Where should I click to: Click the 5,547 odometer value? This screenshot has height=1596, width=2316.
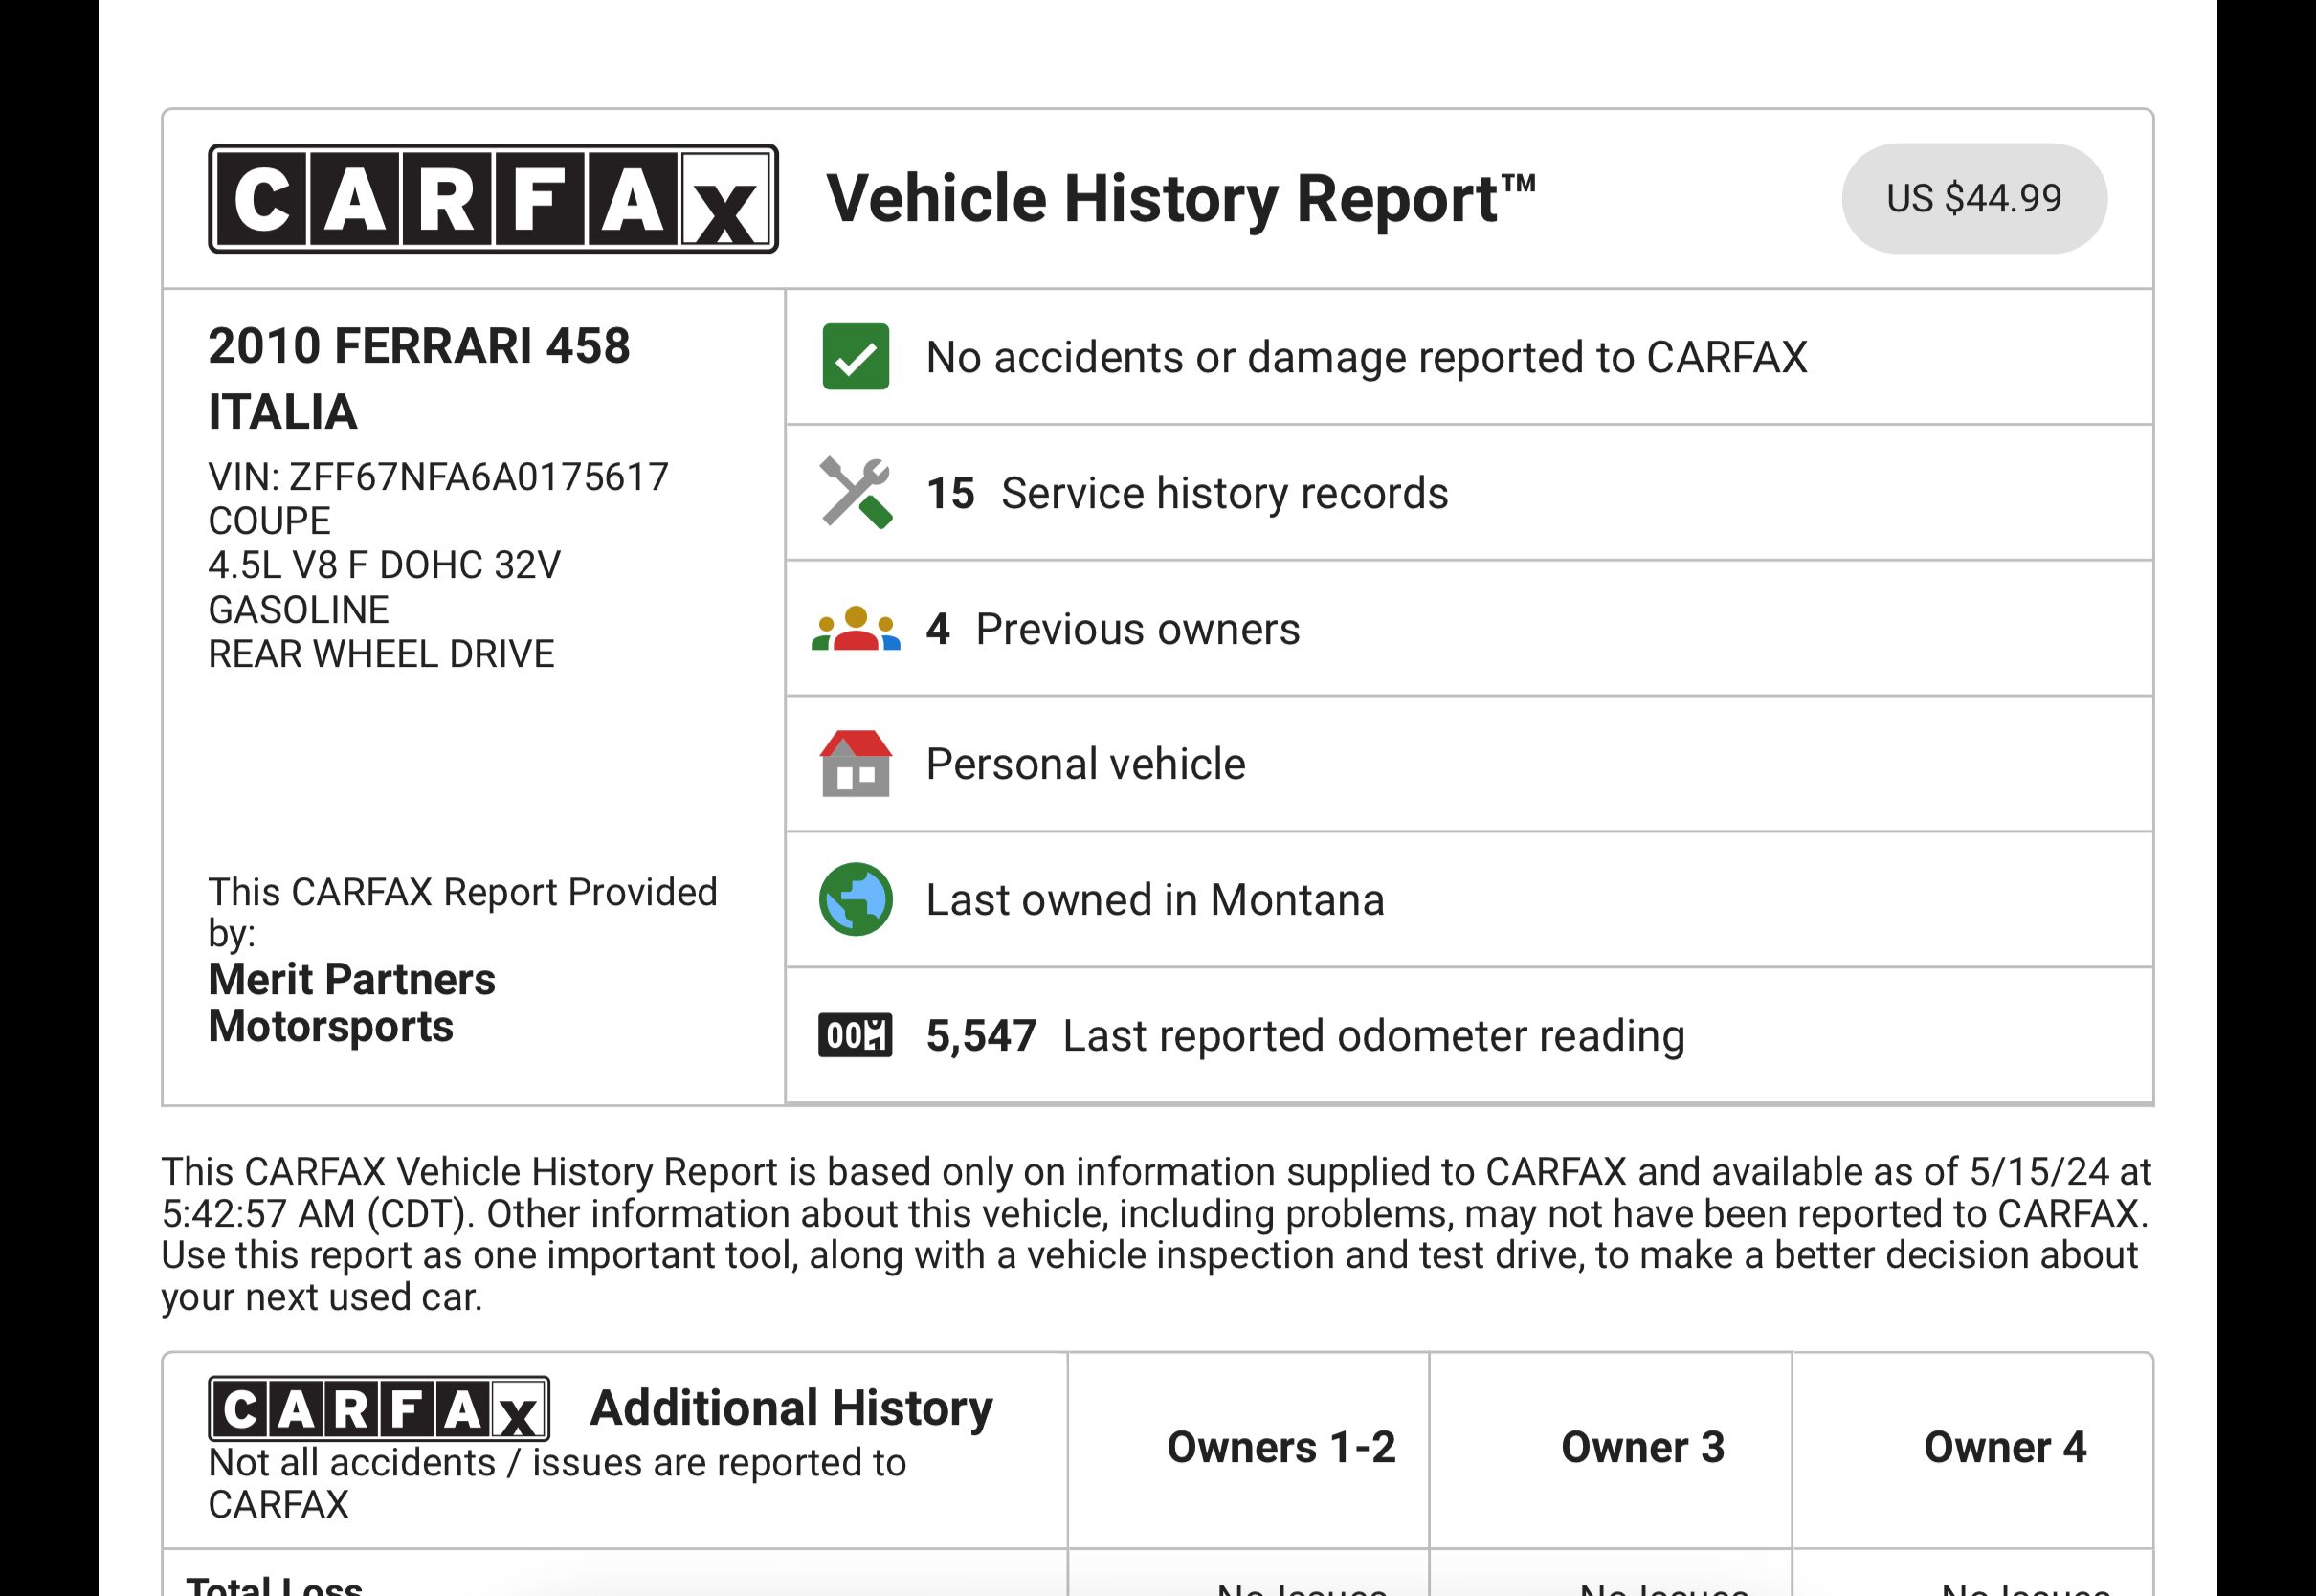pos(981,1036)
